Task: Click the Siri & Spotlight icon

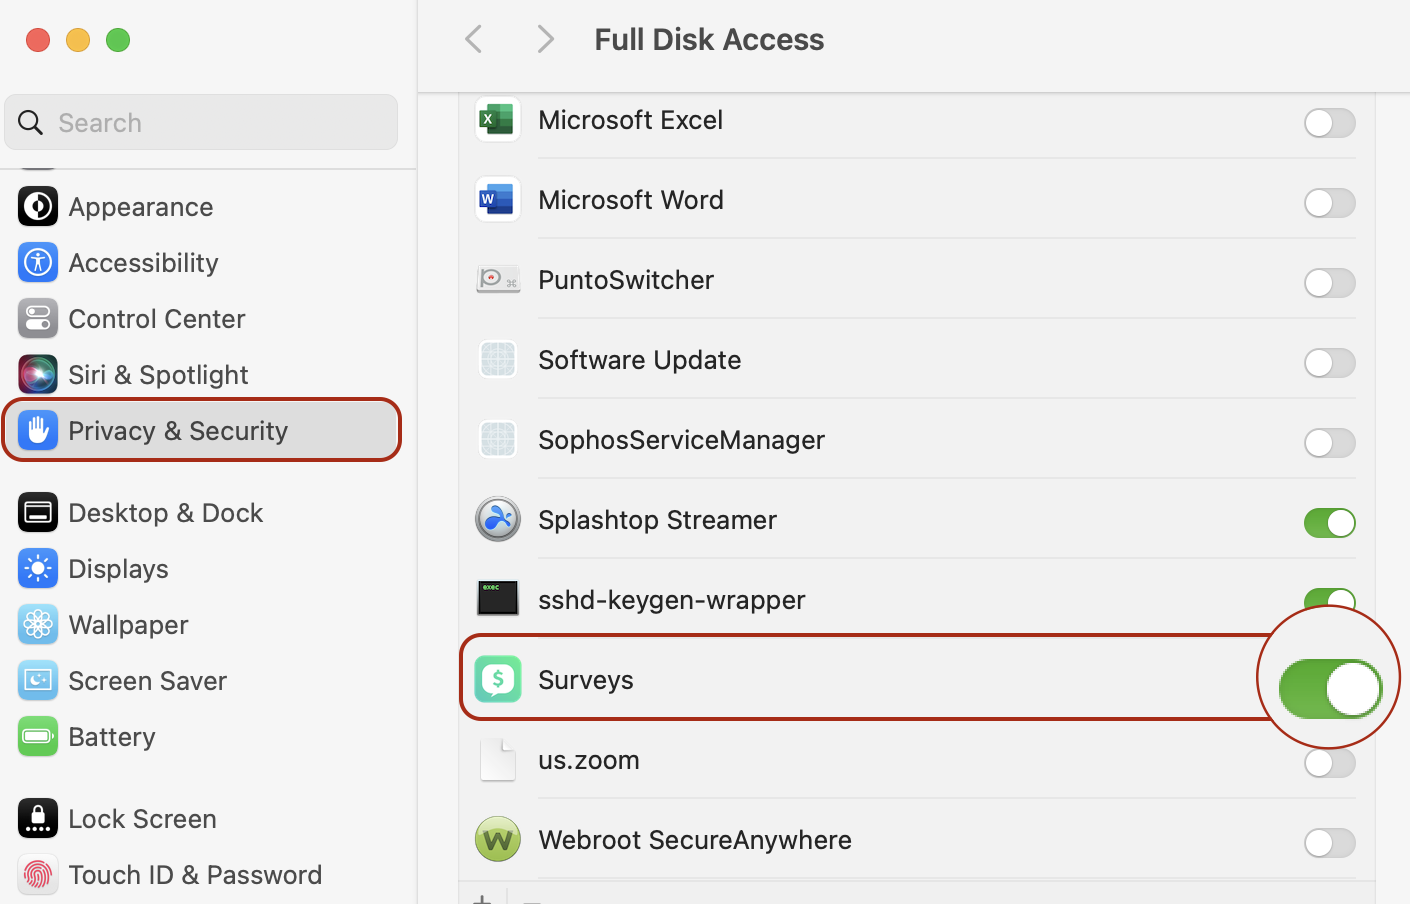Action: pos(38,375)
